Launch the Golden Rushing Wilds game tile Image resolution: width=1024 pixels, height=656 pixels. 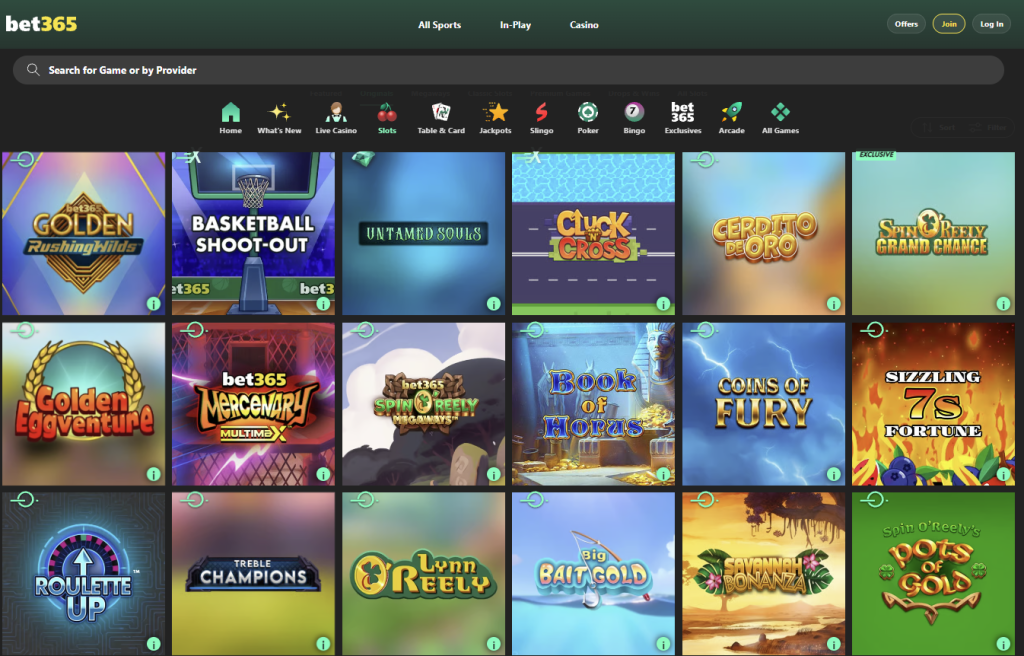84,233
